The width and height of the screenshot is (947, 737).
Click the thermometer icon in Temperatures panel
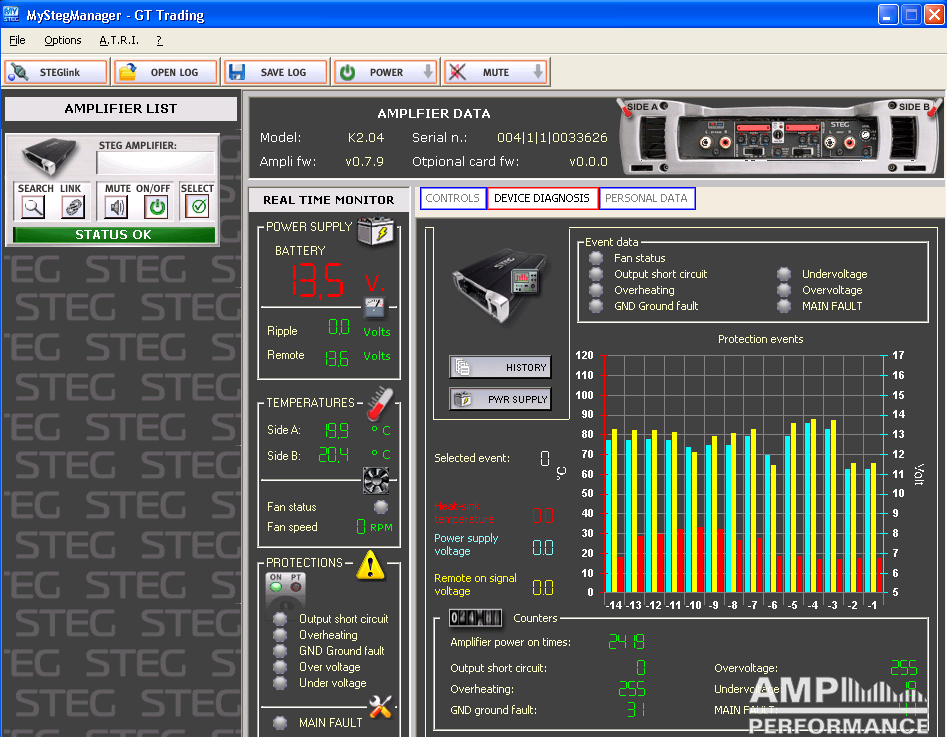(x=378, y=403)
